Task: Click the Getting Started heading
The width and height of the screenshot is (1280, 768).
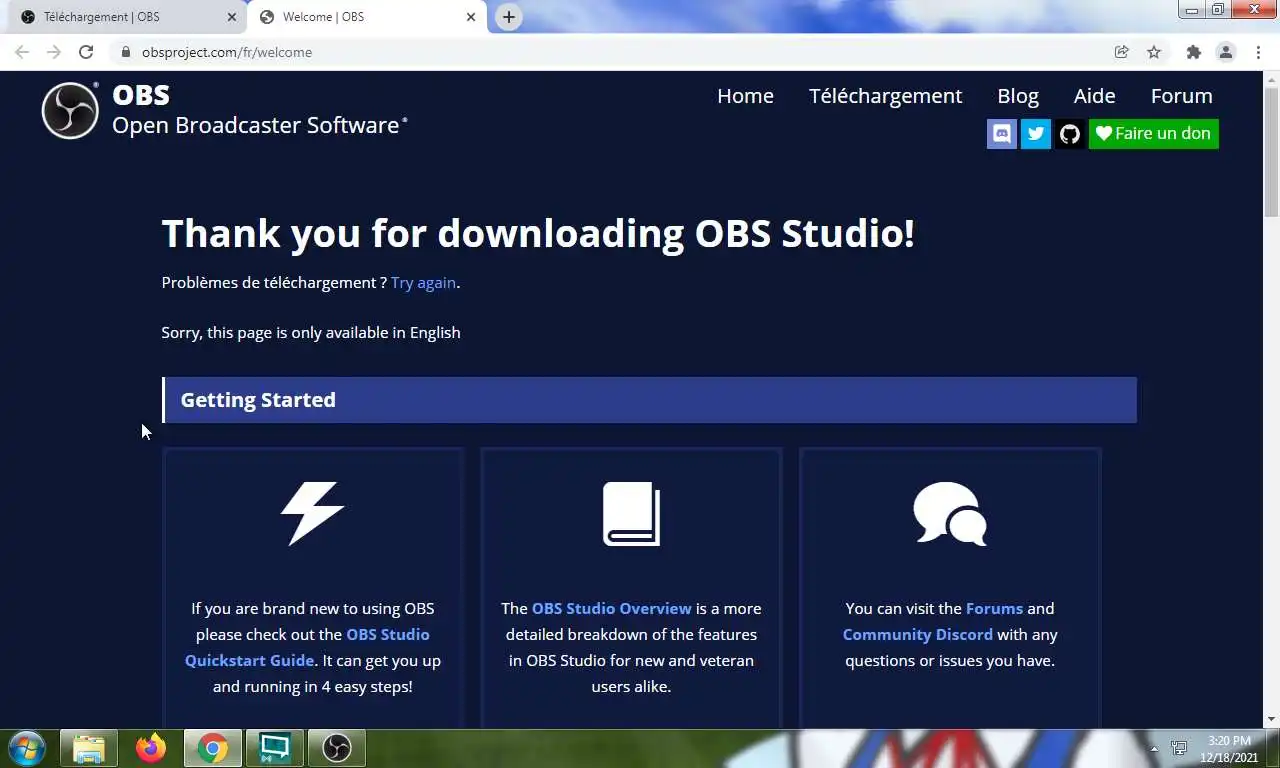Action: [x=258, y=400]
